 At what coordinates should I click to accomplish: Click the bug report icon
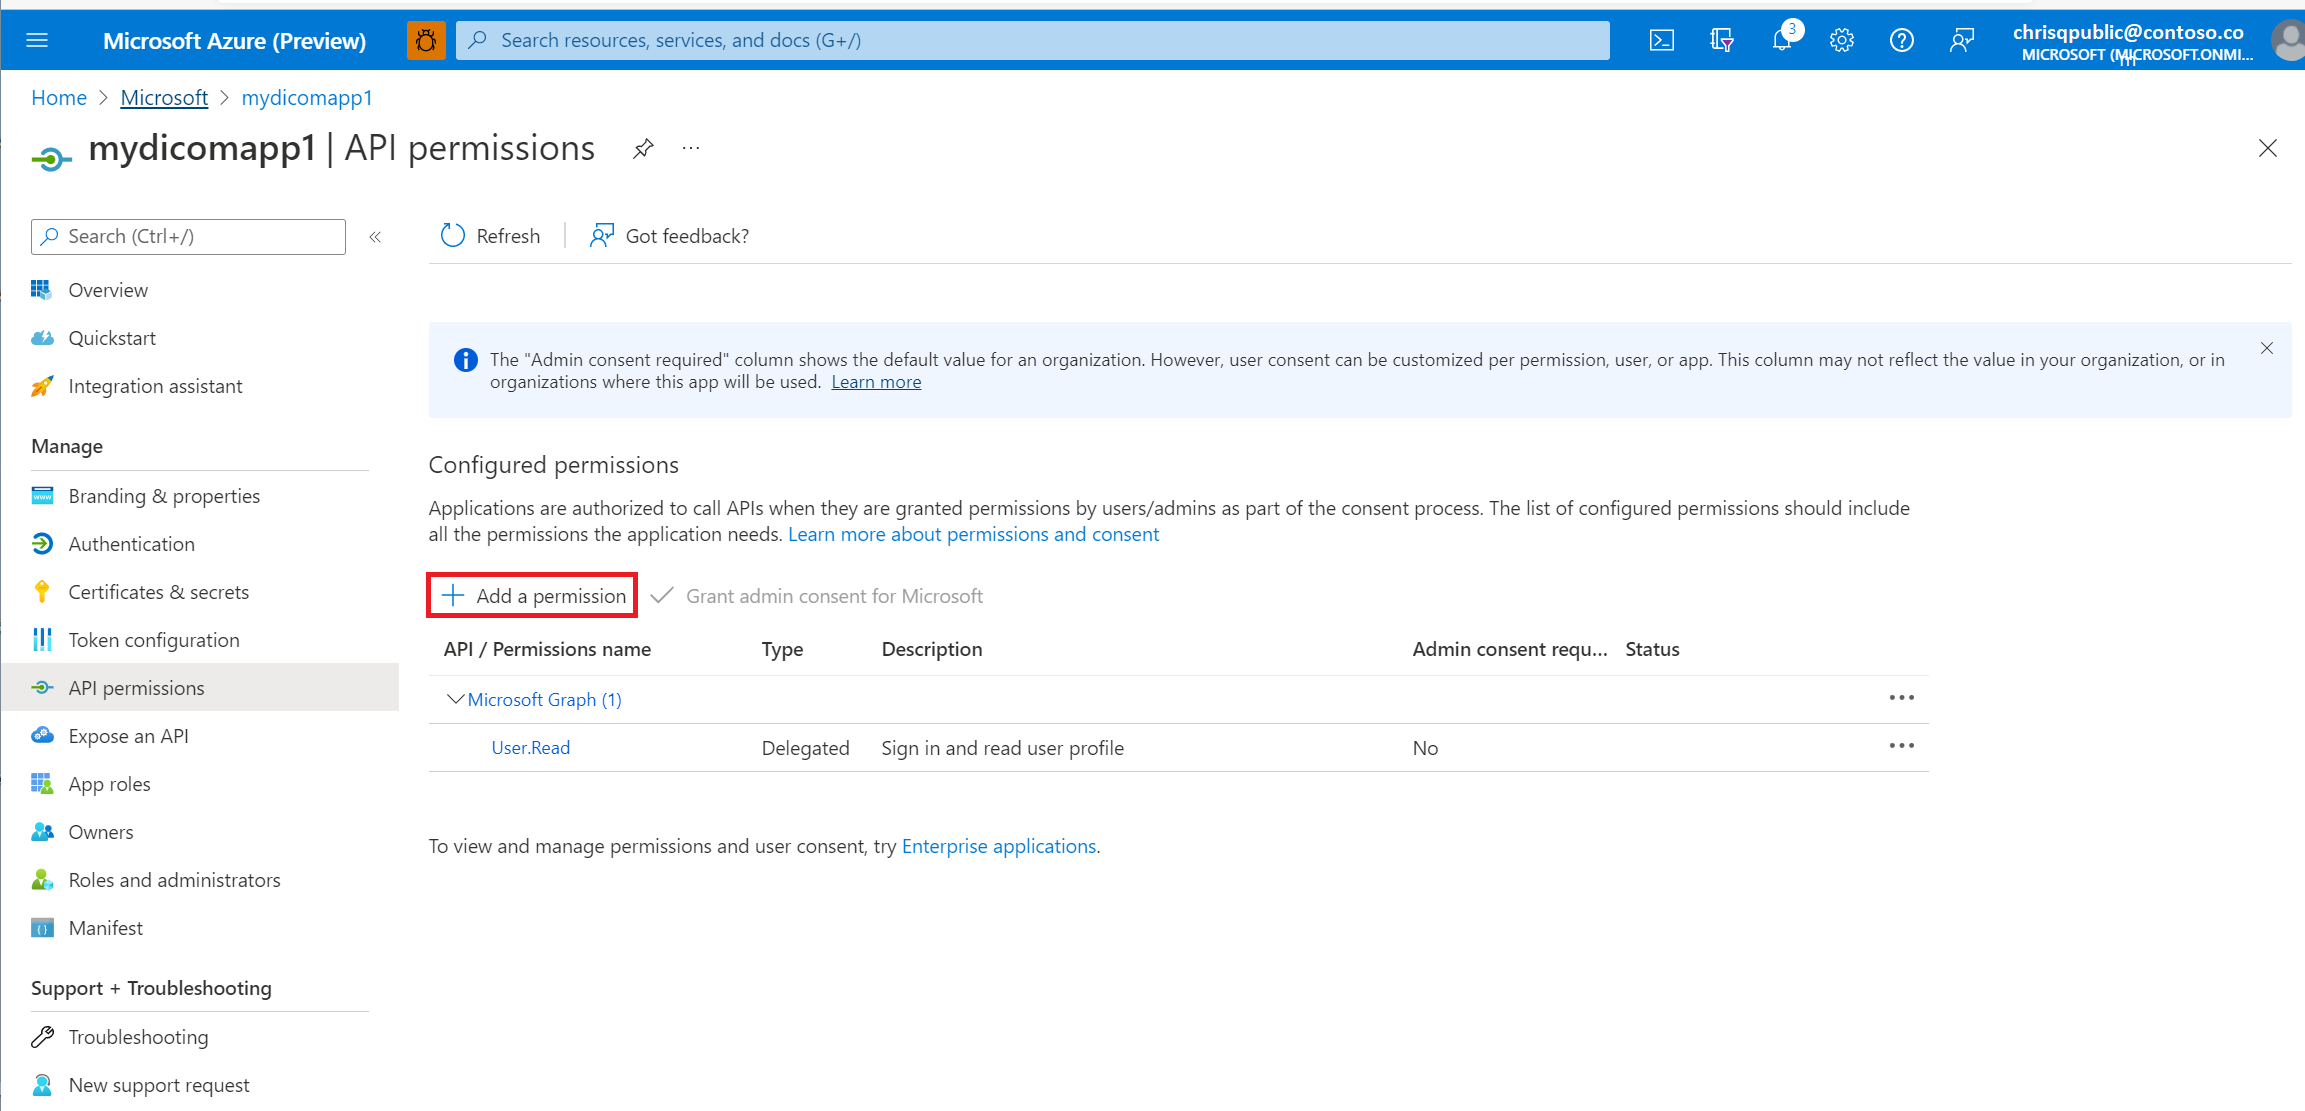pos(426,40)
